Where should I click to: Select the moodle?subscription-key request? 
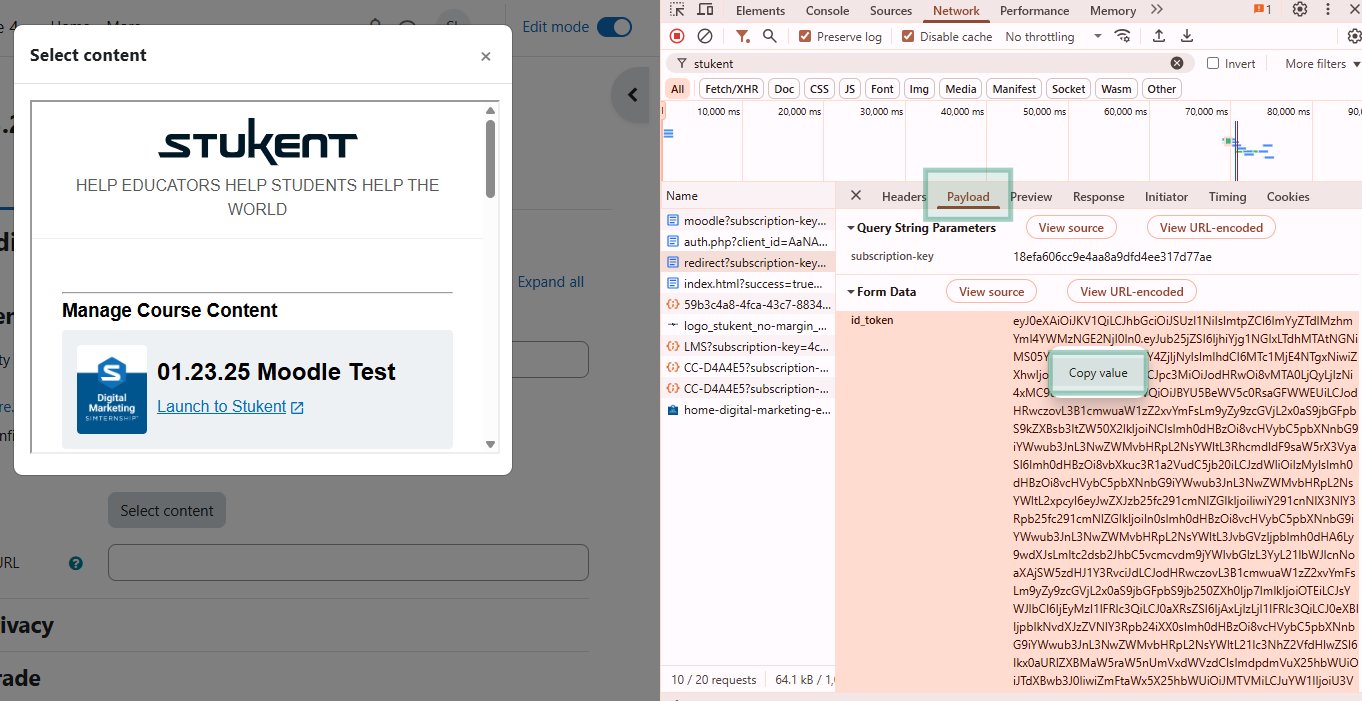(747, 220)
